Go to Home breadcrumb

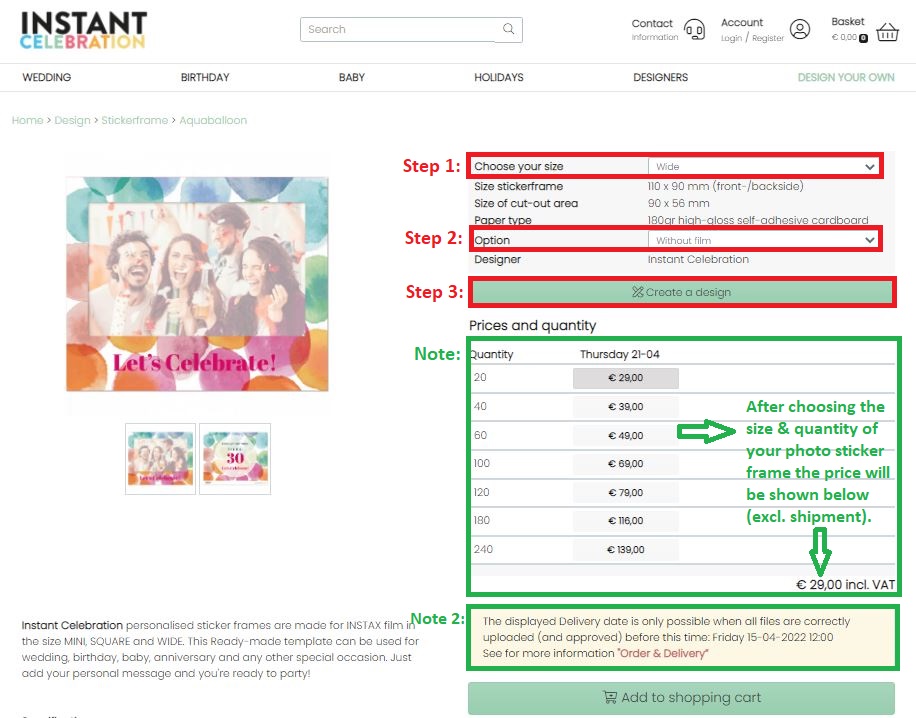27,120
